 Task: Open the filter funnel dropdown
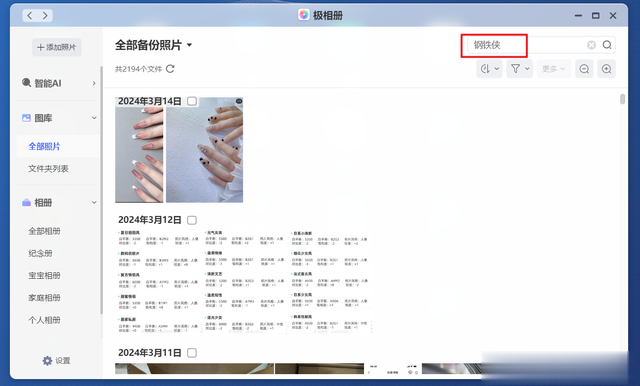click(x=520, y=69)
